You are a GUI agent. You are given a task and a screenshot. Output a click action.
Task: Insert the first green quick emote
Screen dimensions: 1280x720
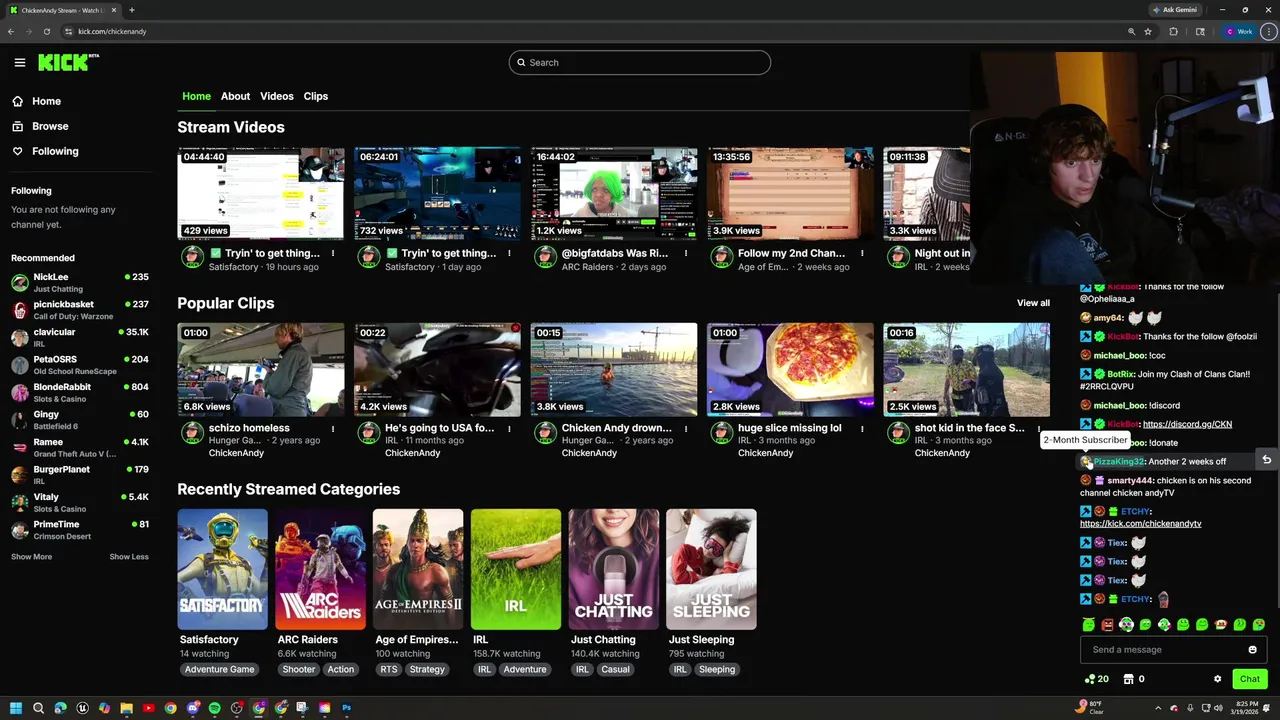(1088, 625)
